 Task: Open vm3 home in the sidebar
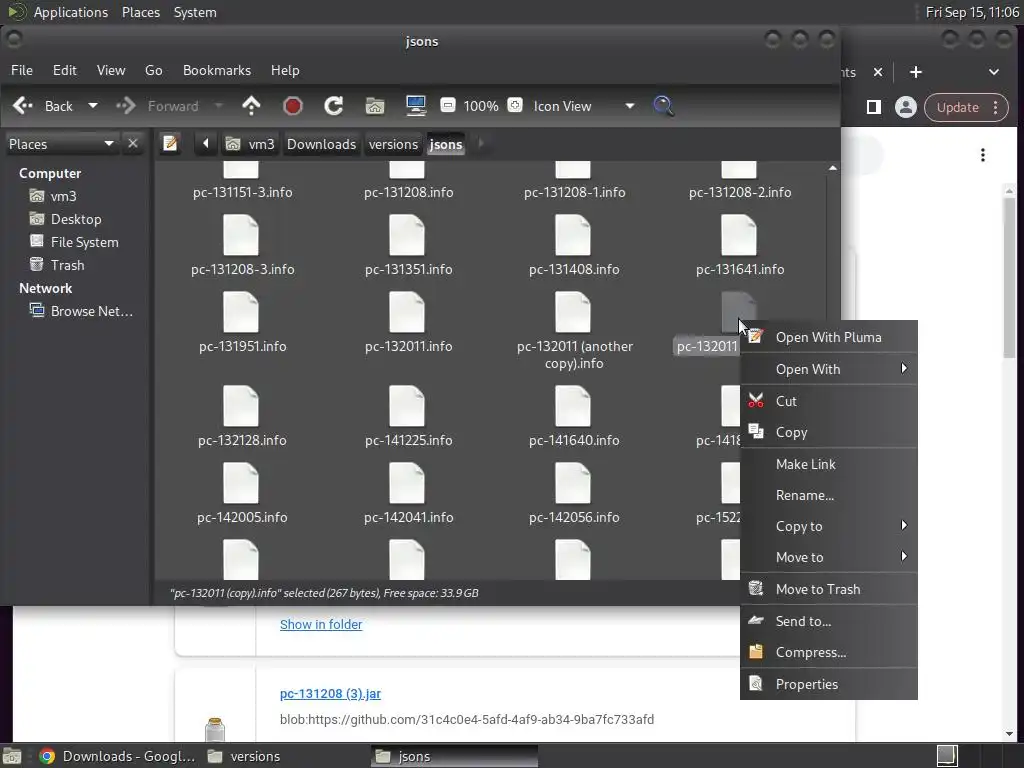63,196
